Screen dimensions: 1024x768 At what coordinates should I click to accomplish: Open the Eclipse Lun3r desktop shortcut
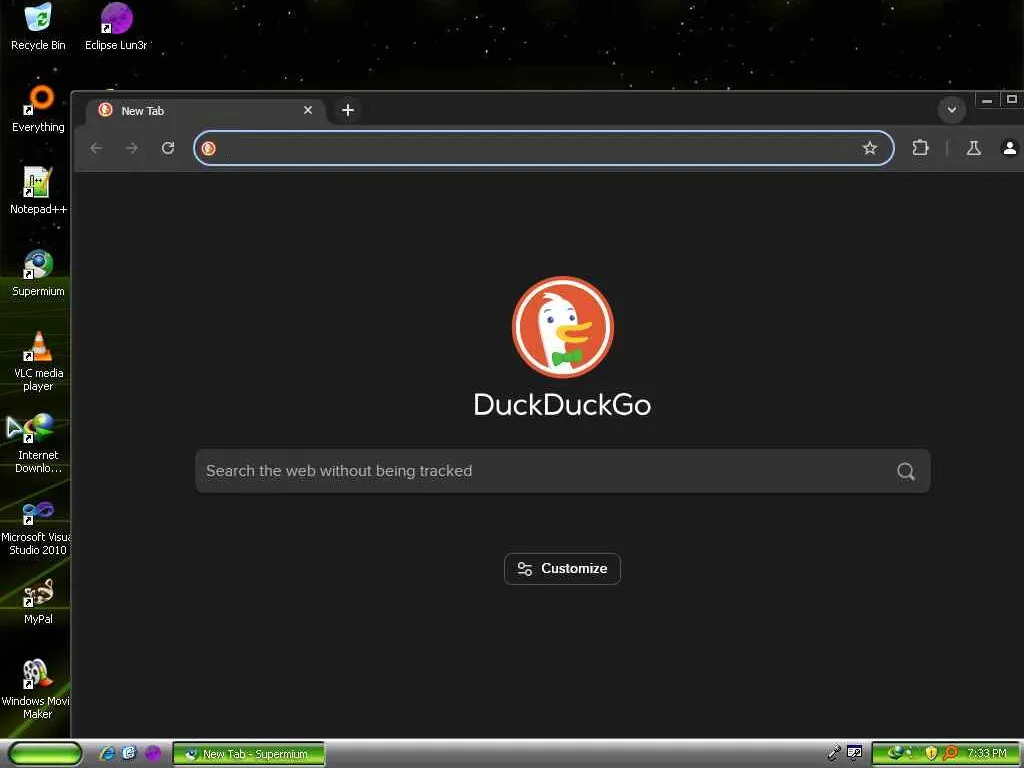coord(117,26)
